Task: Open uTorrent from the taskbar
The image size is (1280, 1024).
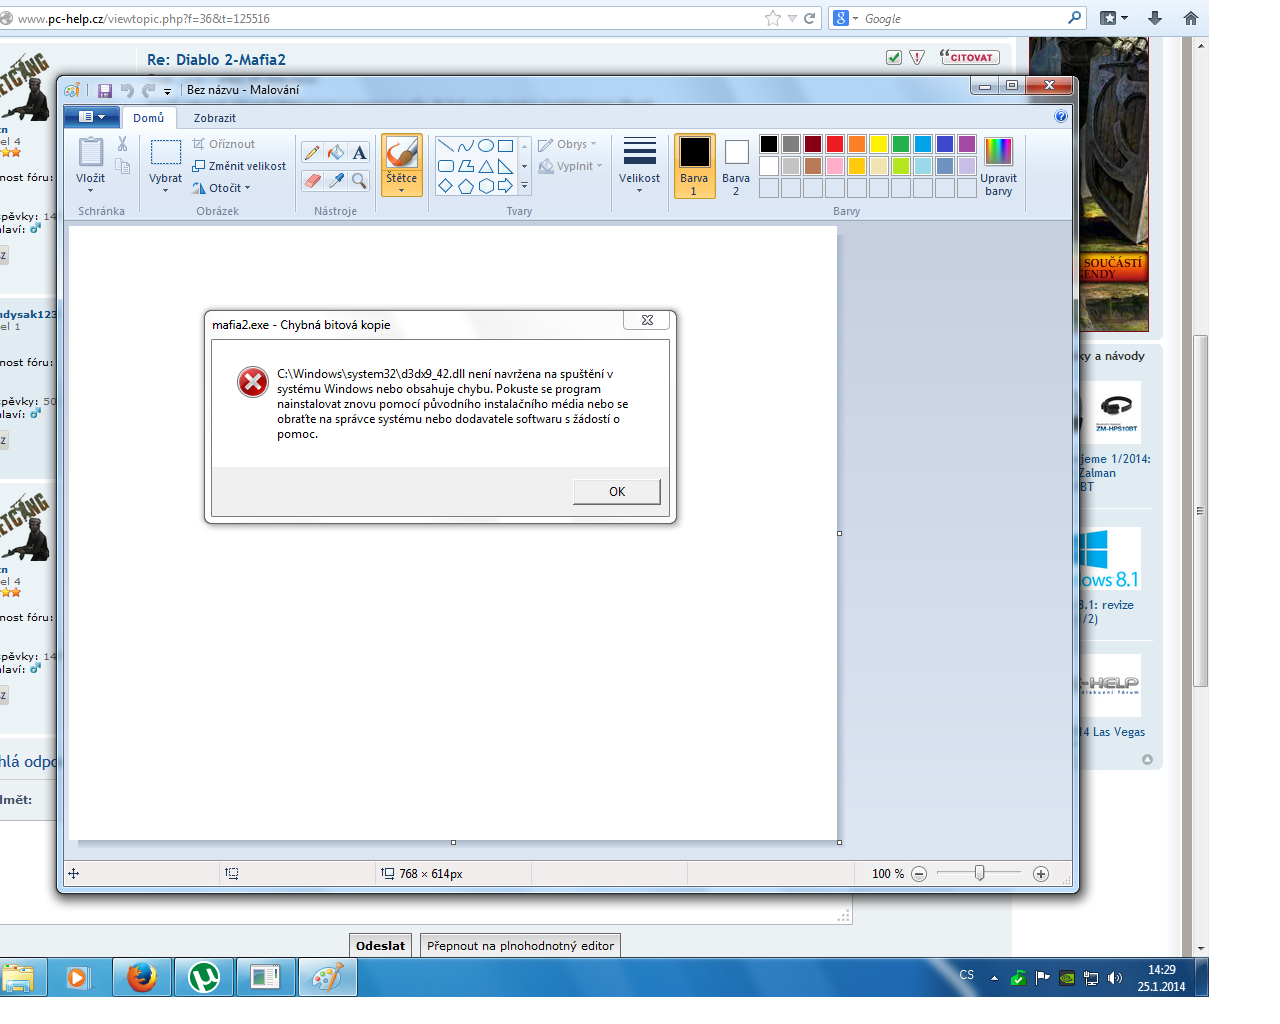Action: coord(204,977)
